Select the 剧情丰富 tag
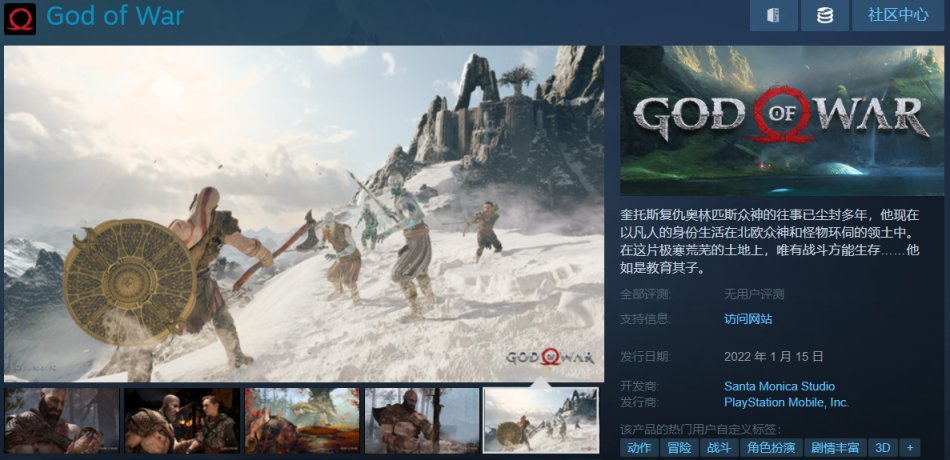Image resolution: width=950 pixels, height=460 pixels. point(835,448)
